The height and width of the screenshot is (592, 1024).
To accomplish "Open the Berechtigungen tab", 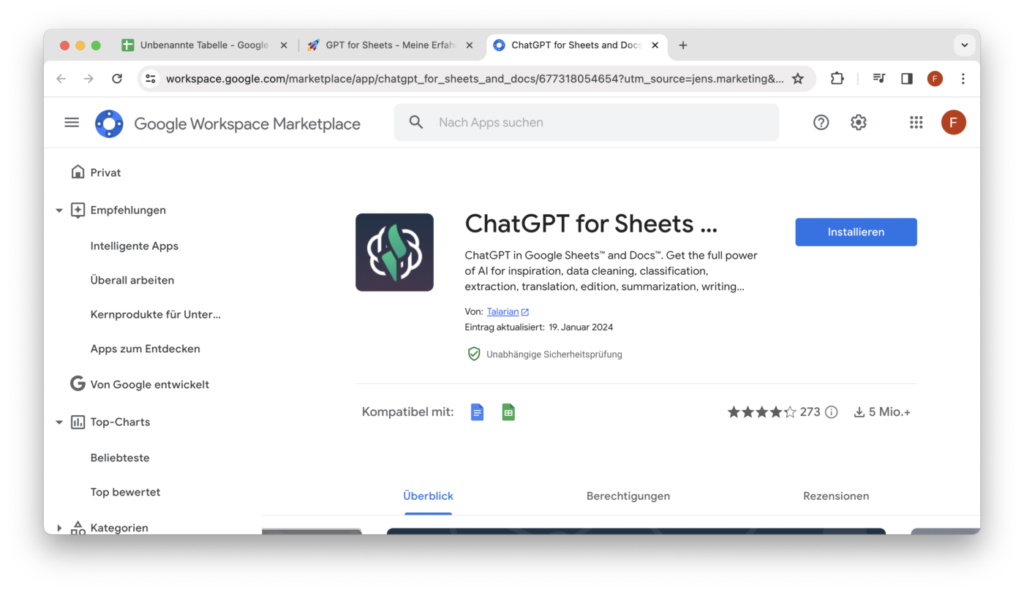I will pos(628,496).
